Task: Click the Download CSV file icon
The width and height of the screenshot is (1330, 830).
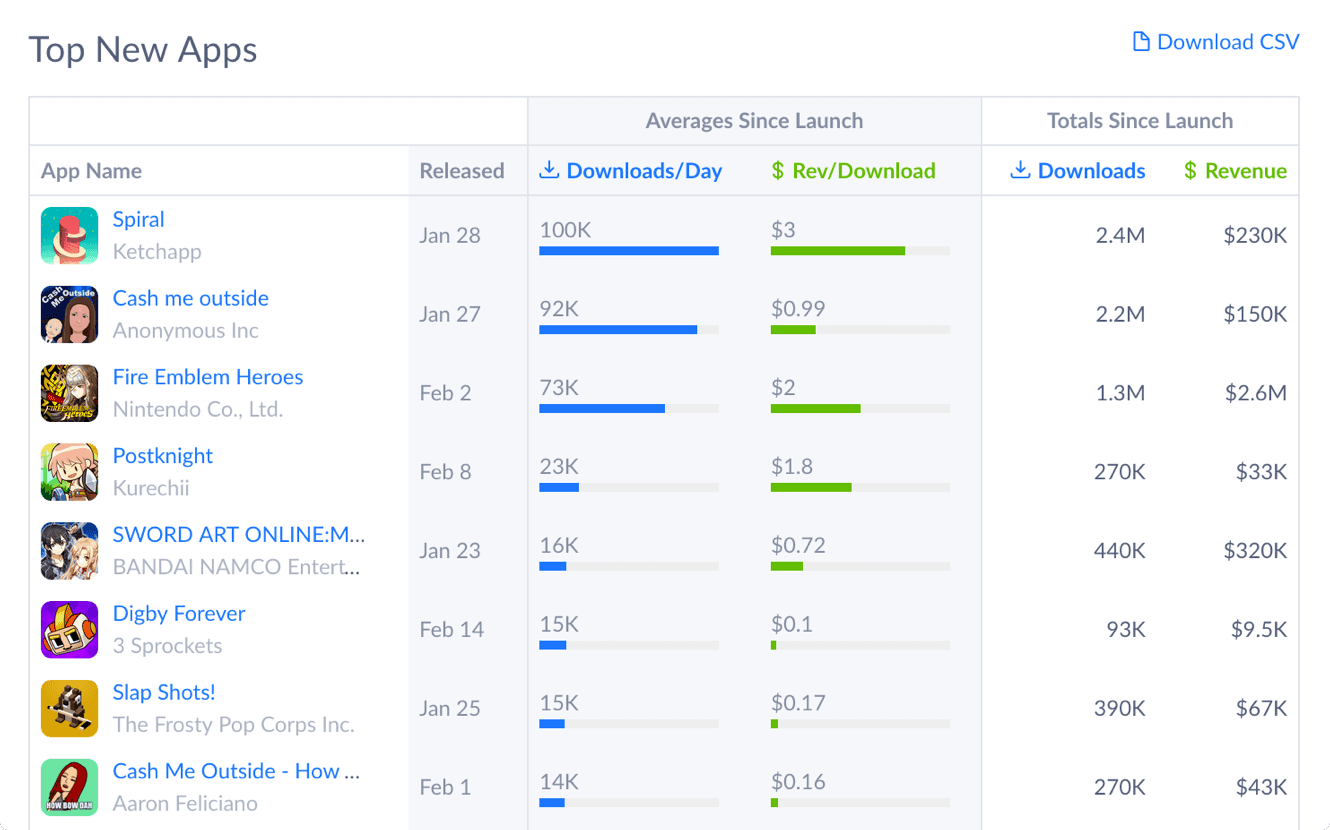Action: click(x=1140, y=42)
